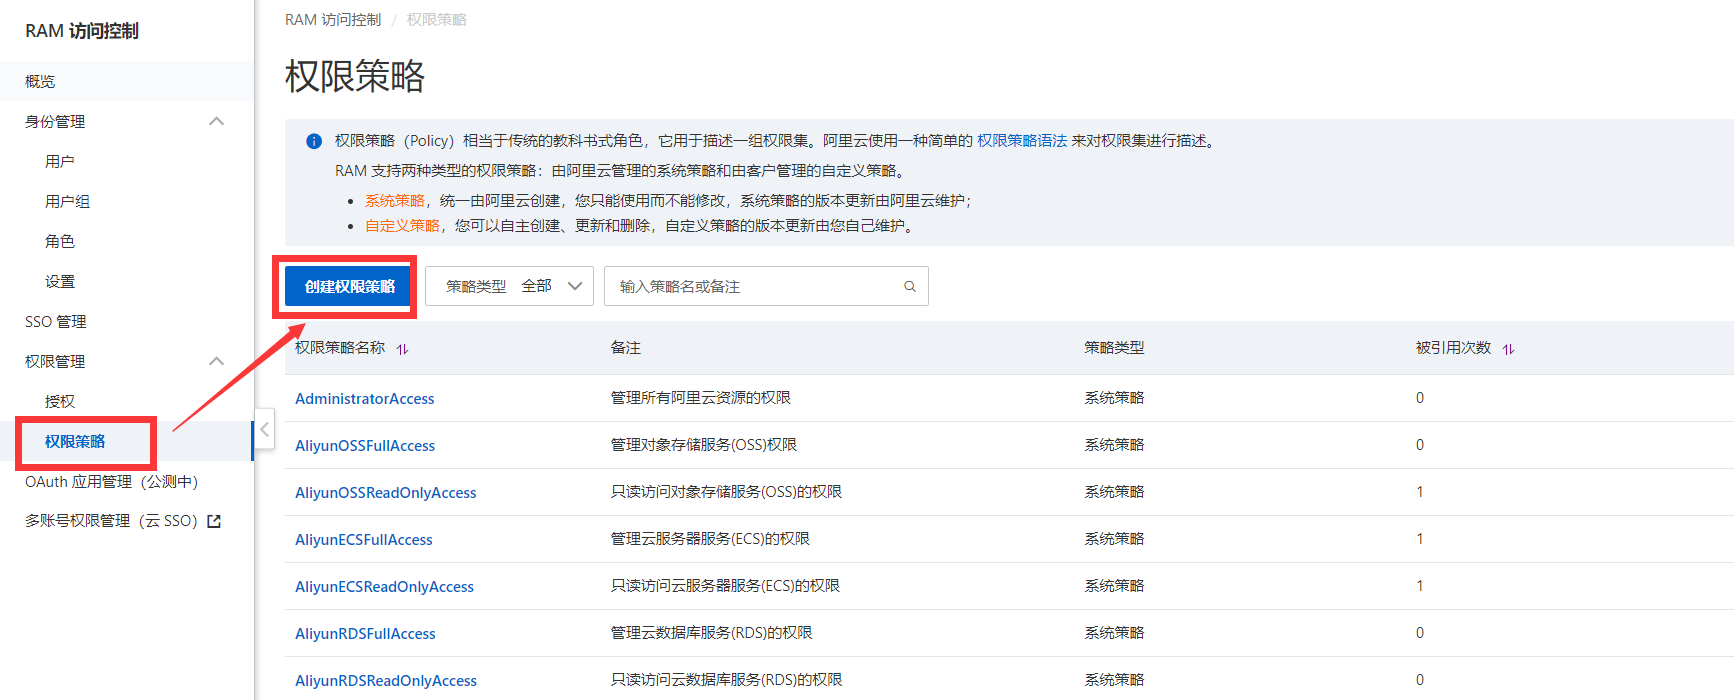The width and height of the screenshot is (1734, 700).
Task: Open AliyunOSSReadOnlyAccess policy
Action: tap(386, 492)
